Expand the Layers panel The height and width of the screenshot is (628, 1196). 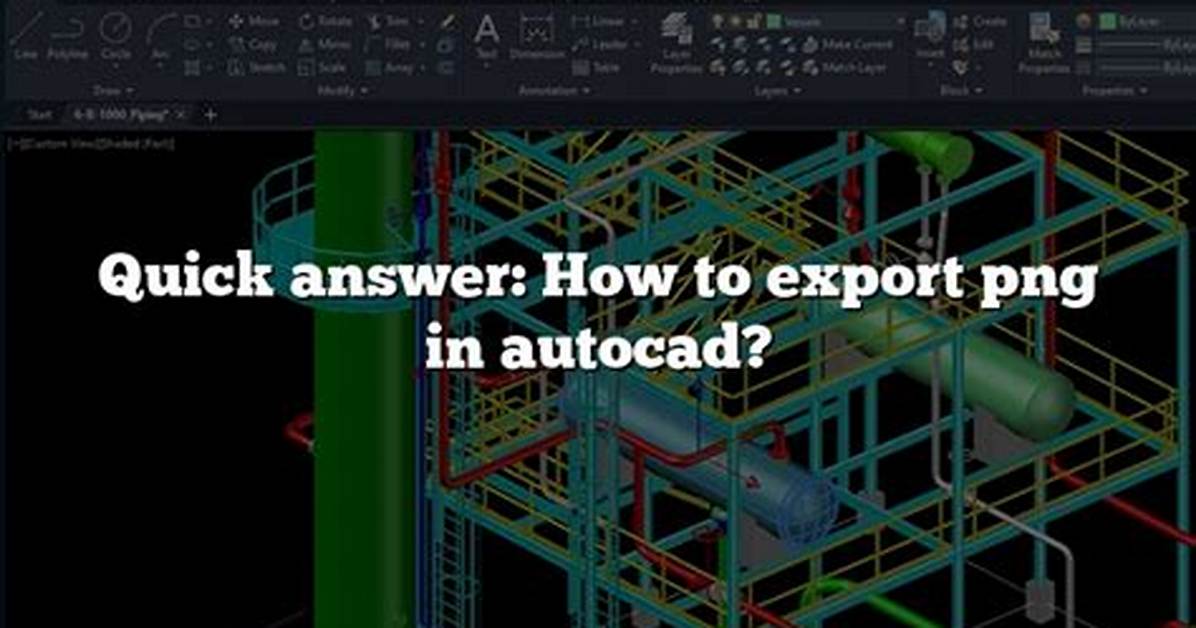pos(777,91)
